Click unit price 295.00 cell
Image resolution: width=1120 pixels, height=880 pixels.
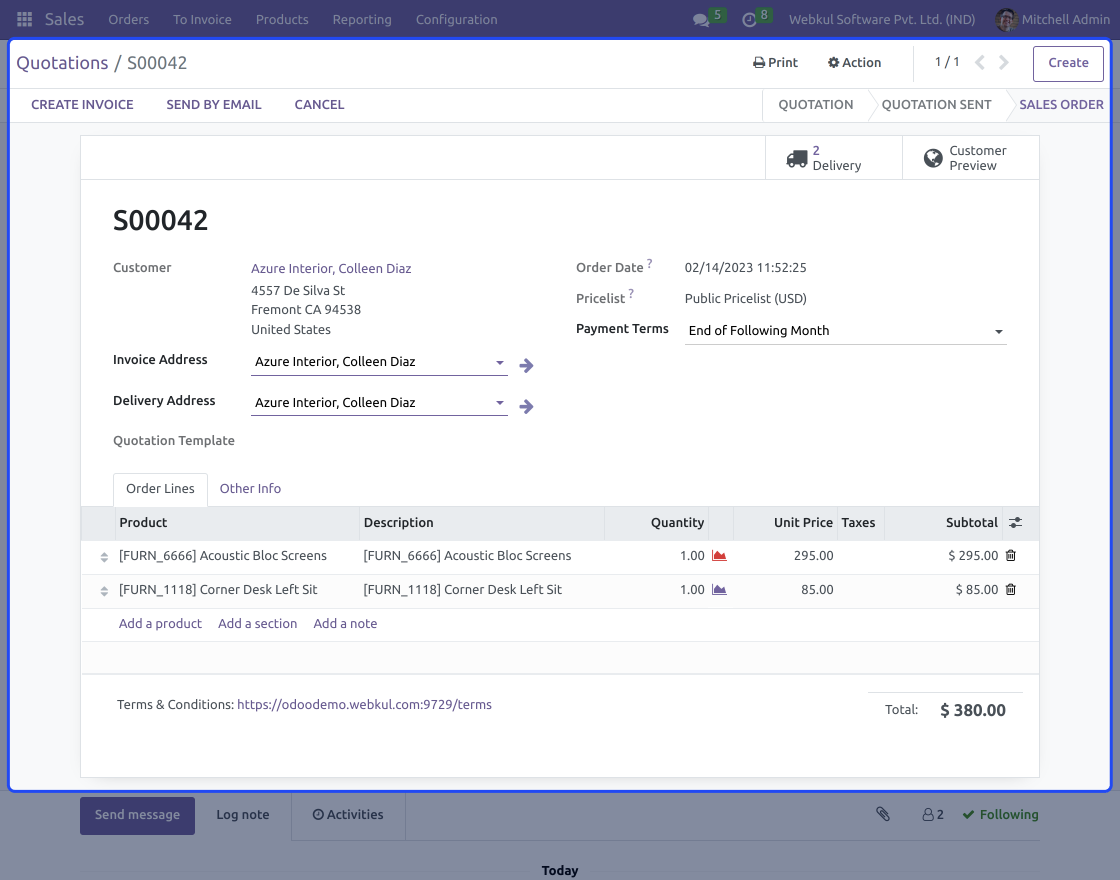pyautogui.click(x=813, y=556)
